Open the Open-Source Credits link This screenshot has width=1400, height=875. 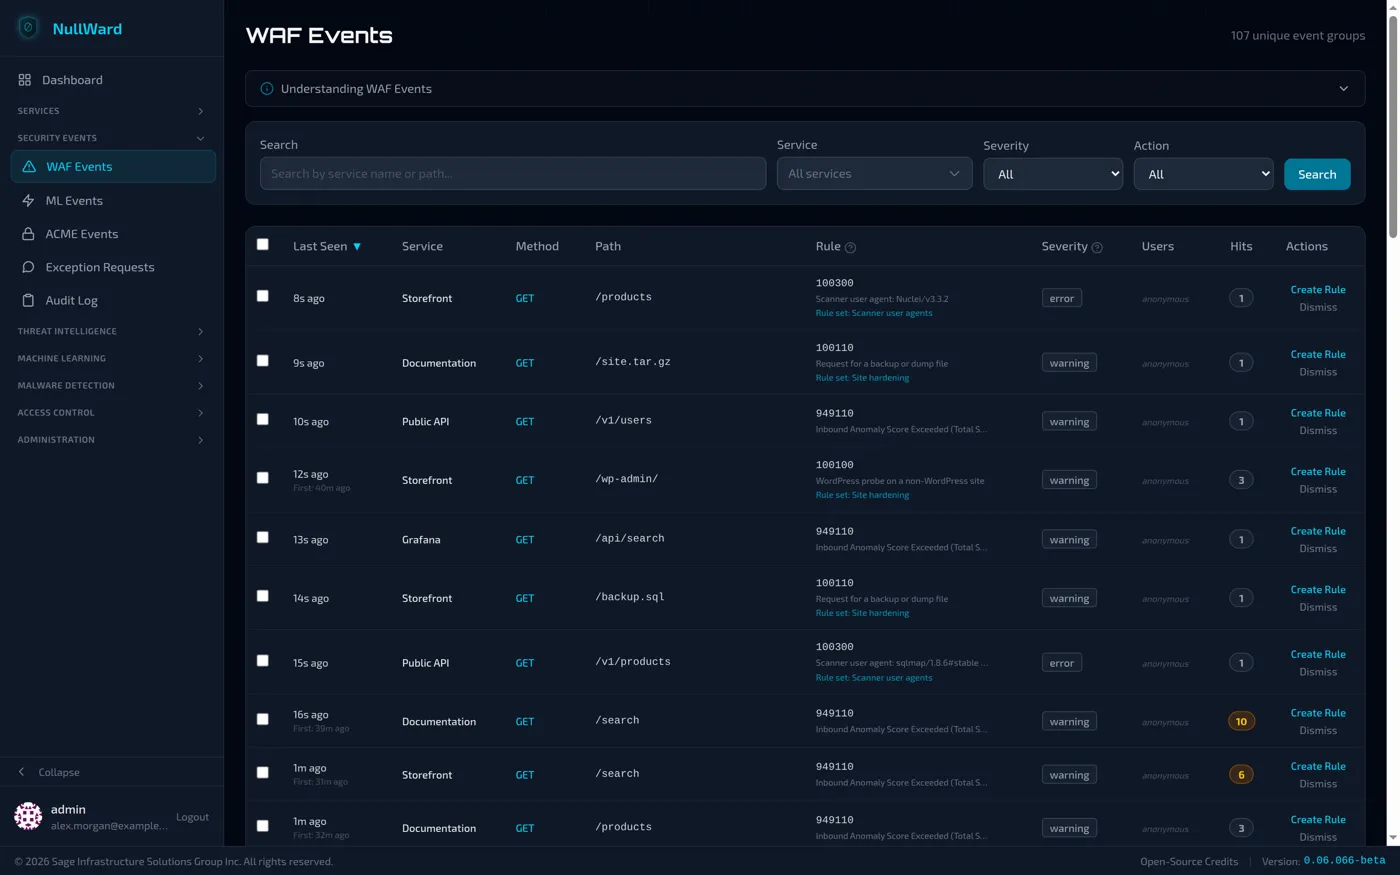pos(1189,861)
